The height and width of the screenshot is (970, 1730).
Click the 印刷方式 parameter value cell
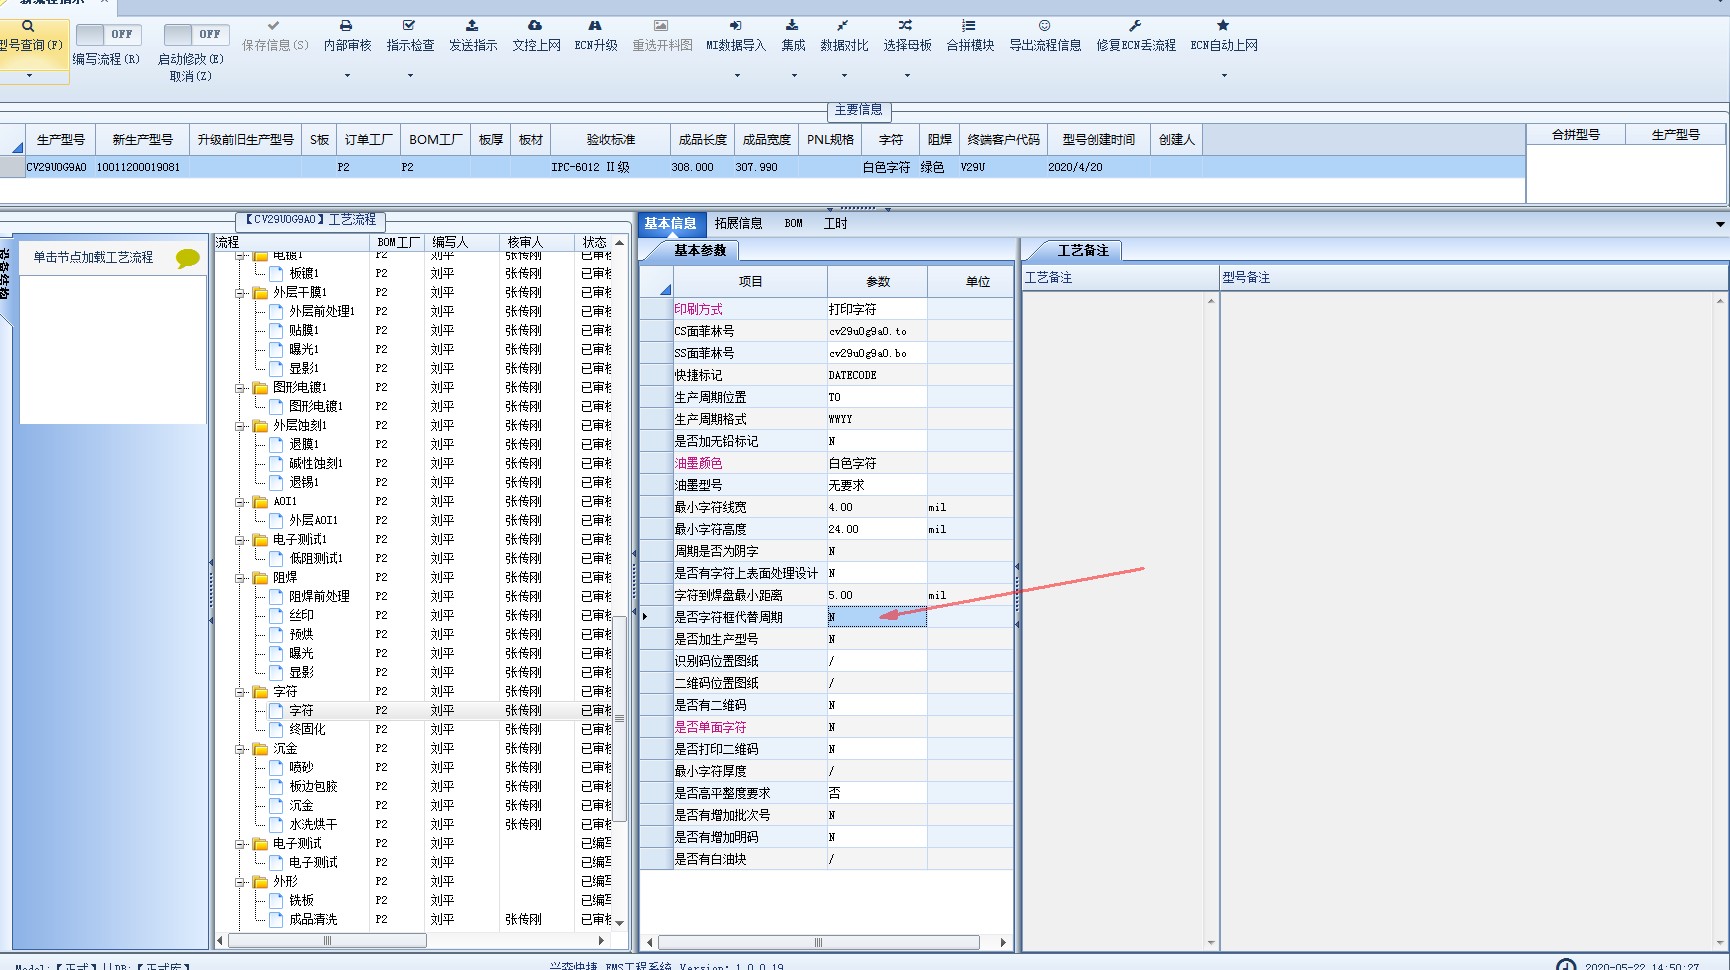coord(877,310)
